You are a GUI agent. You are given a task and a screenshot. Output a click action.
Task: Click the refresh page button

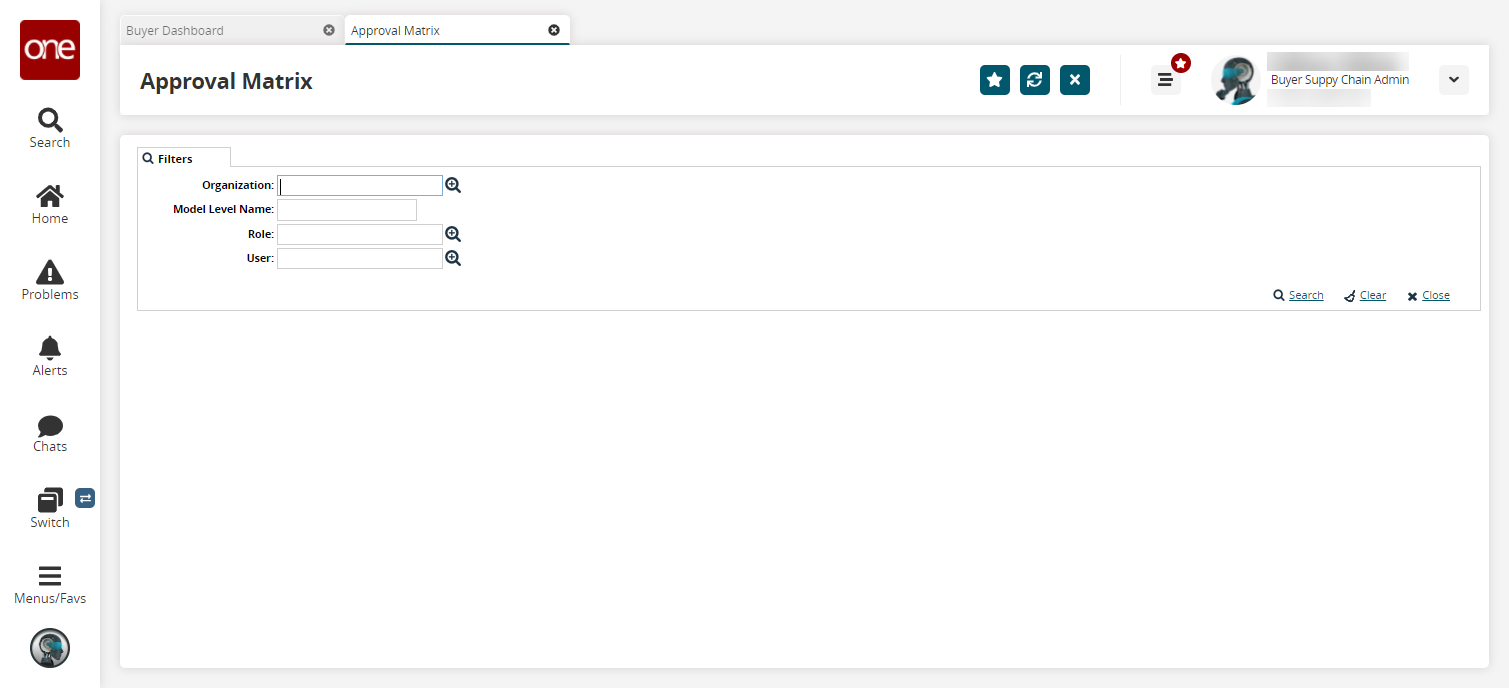1035,80
